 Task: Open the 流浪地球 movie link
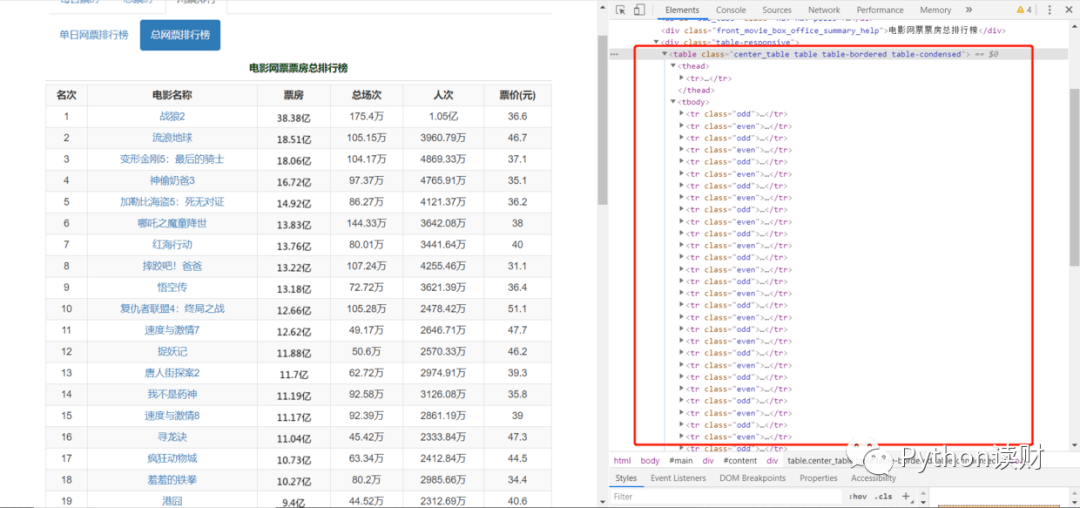pyautogui.click(x=172, y=138)
